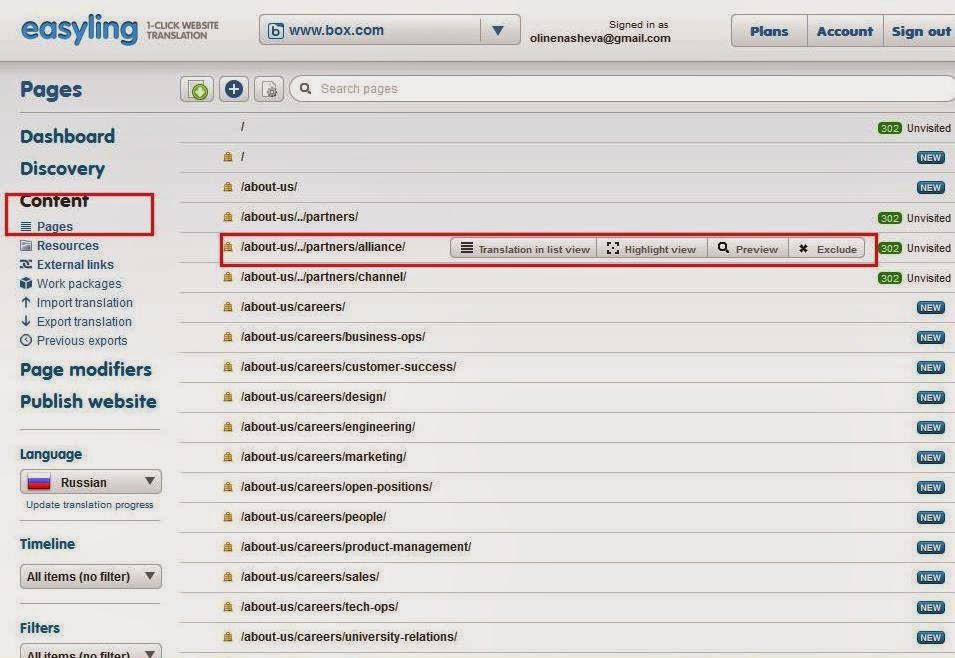Image resolution: width=955 pixels, height=658 pixels.
Task: Click the add page plus icon
Action: [234, 89]
